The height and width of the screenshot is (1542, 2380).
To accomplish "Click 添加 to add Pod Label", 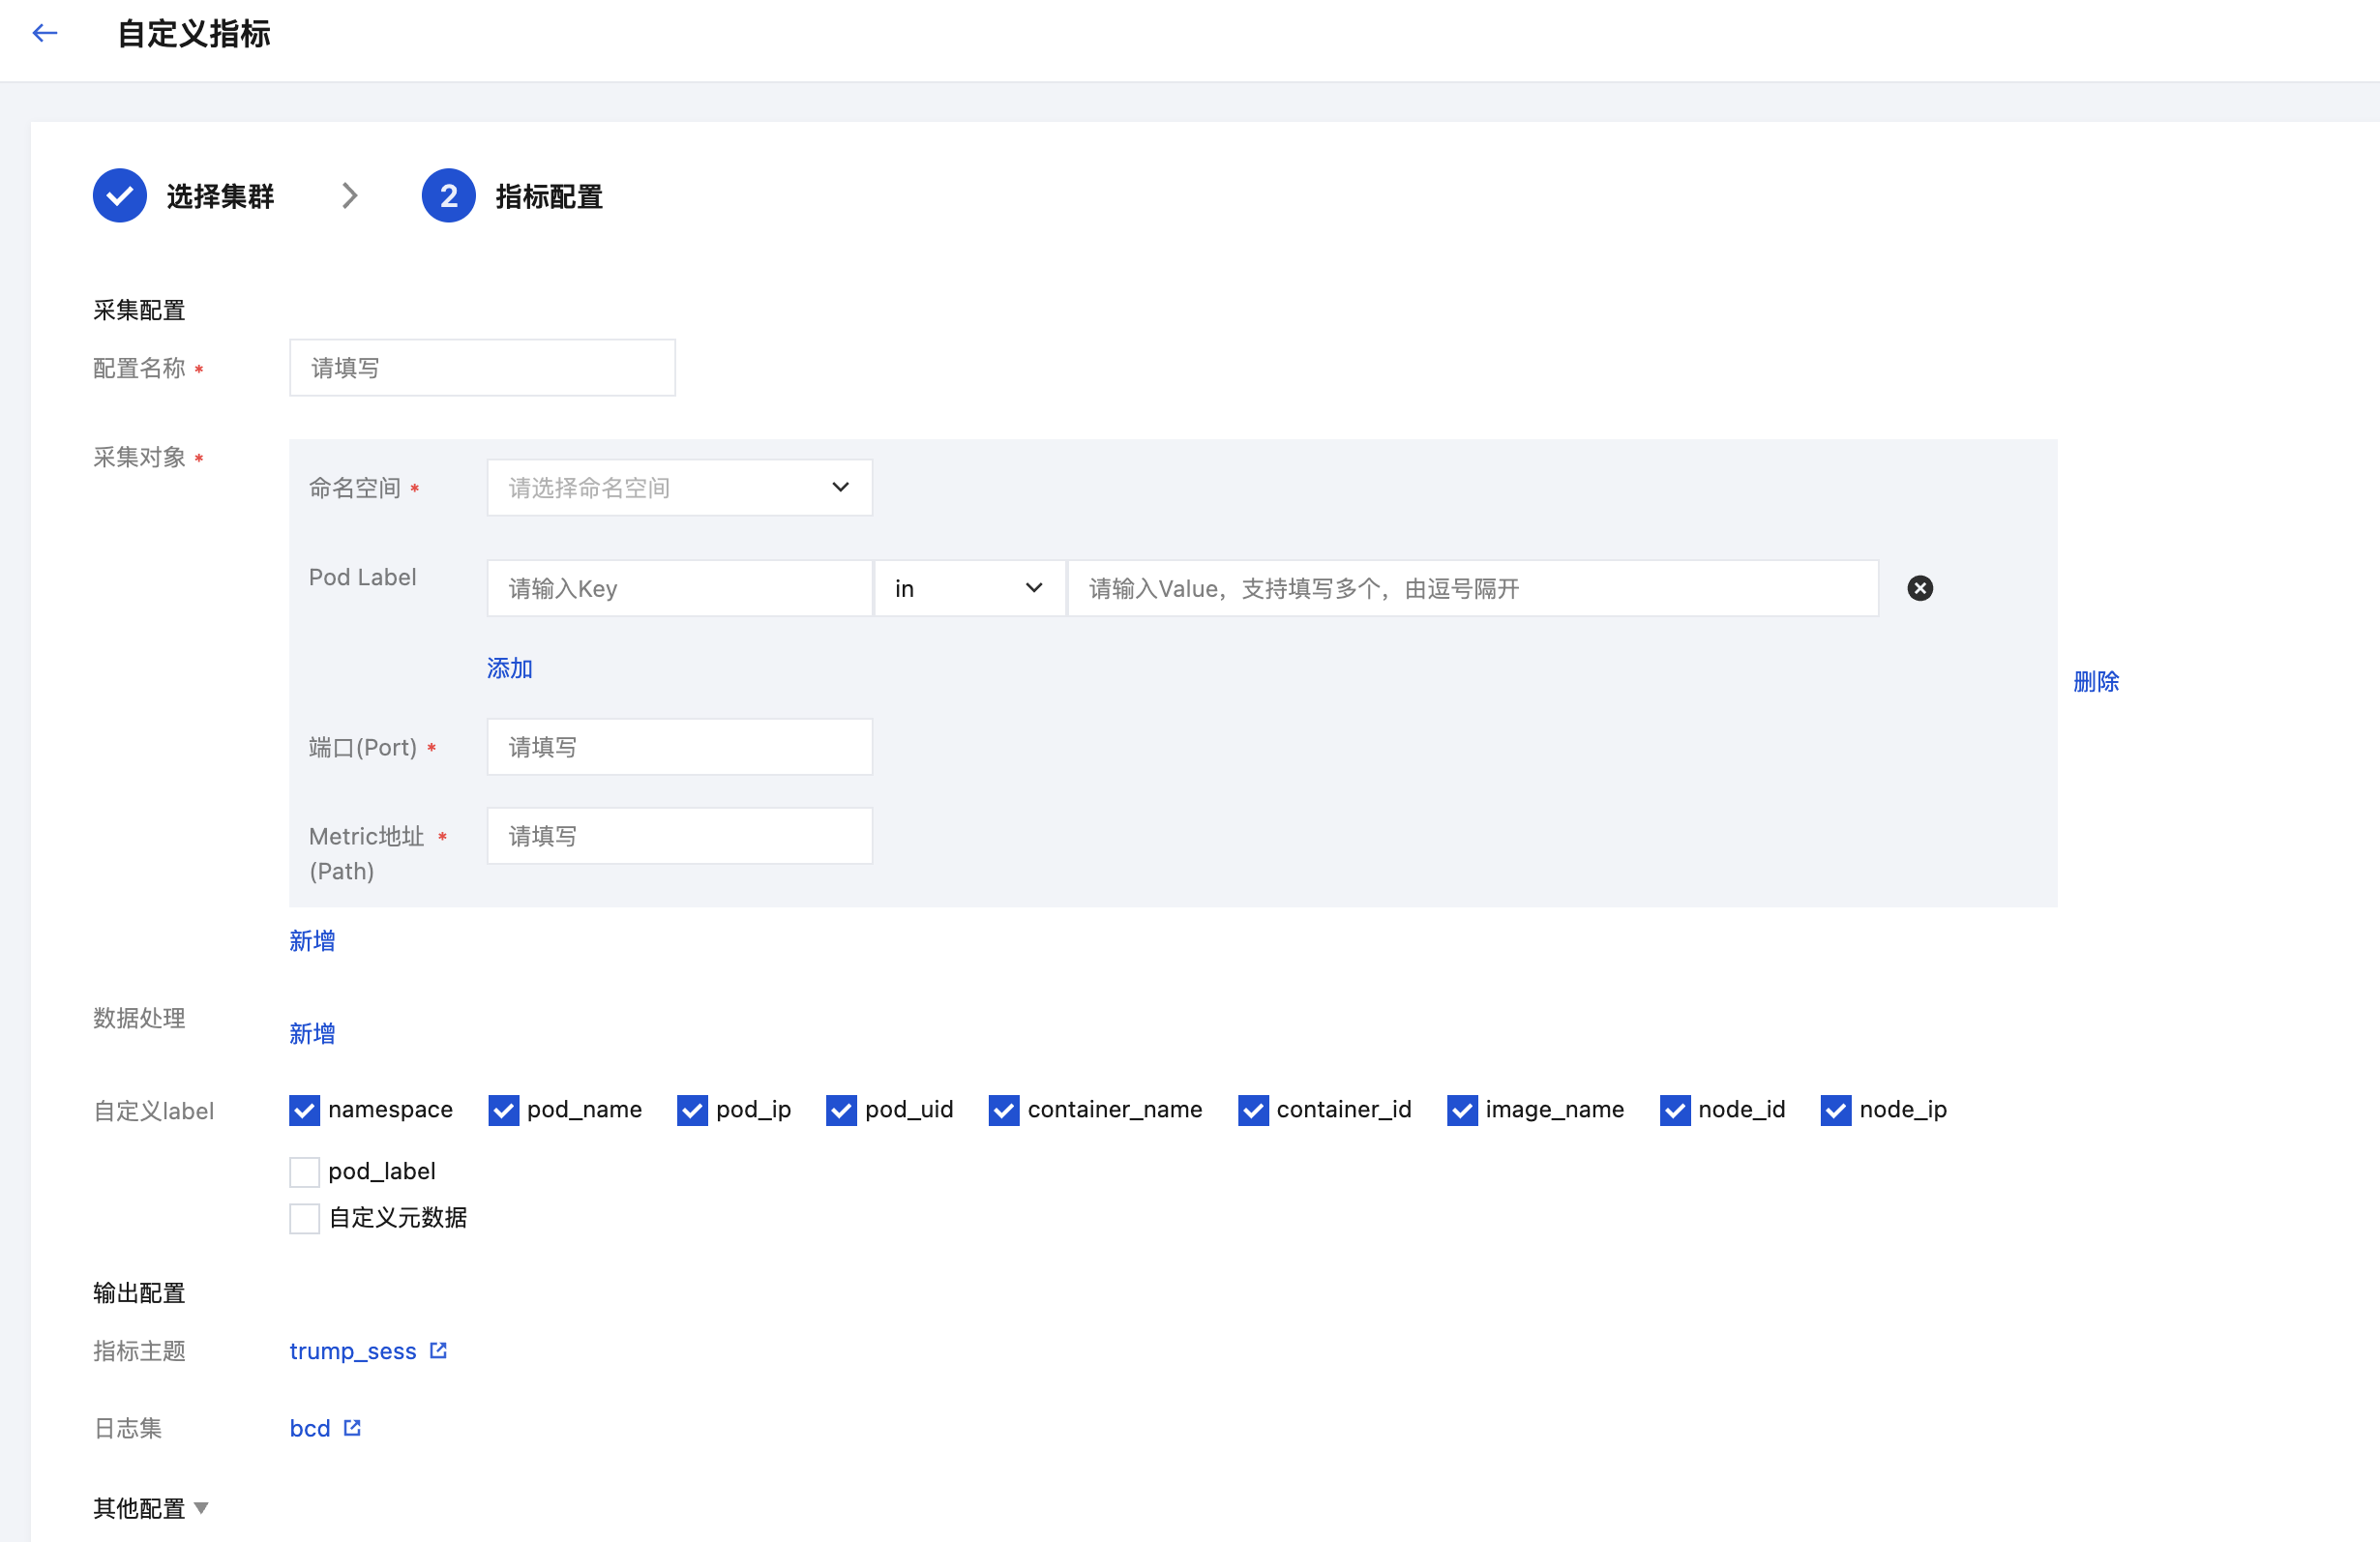I will tap(509, 668).
